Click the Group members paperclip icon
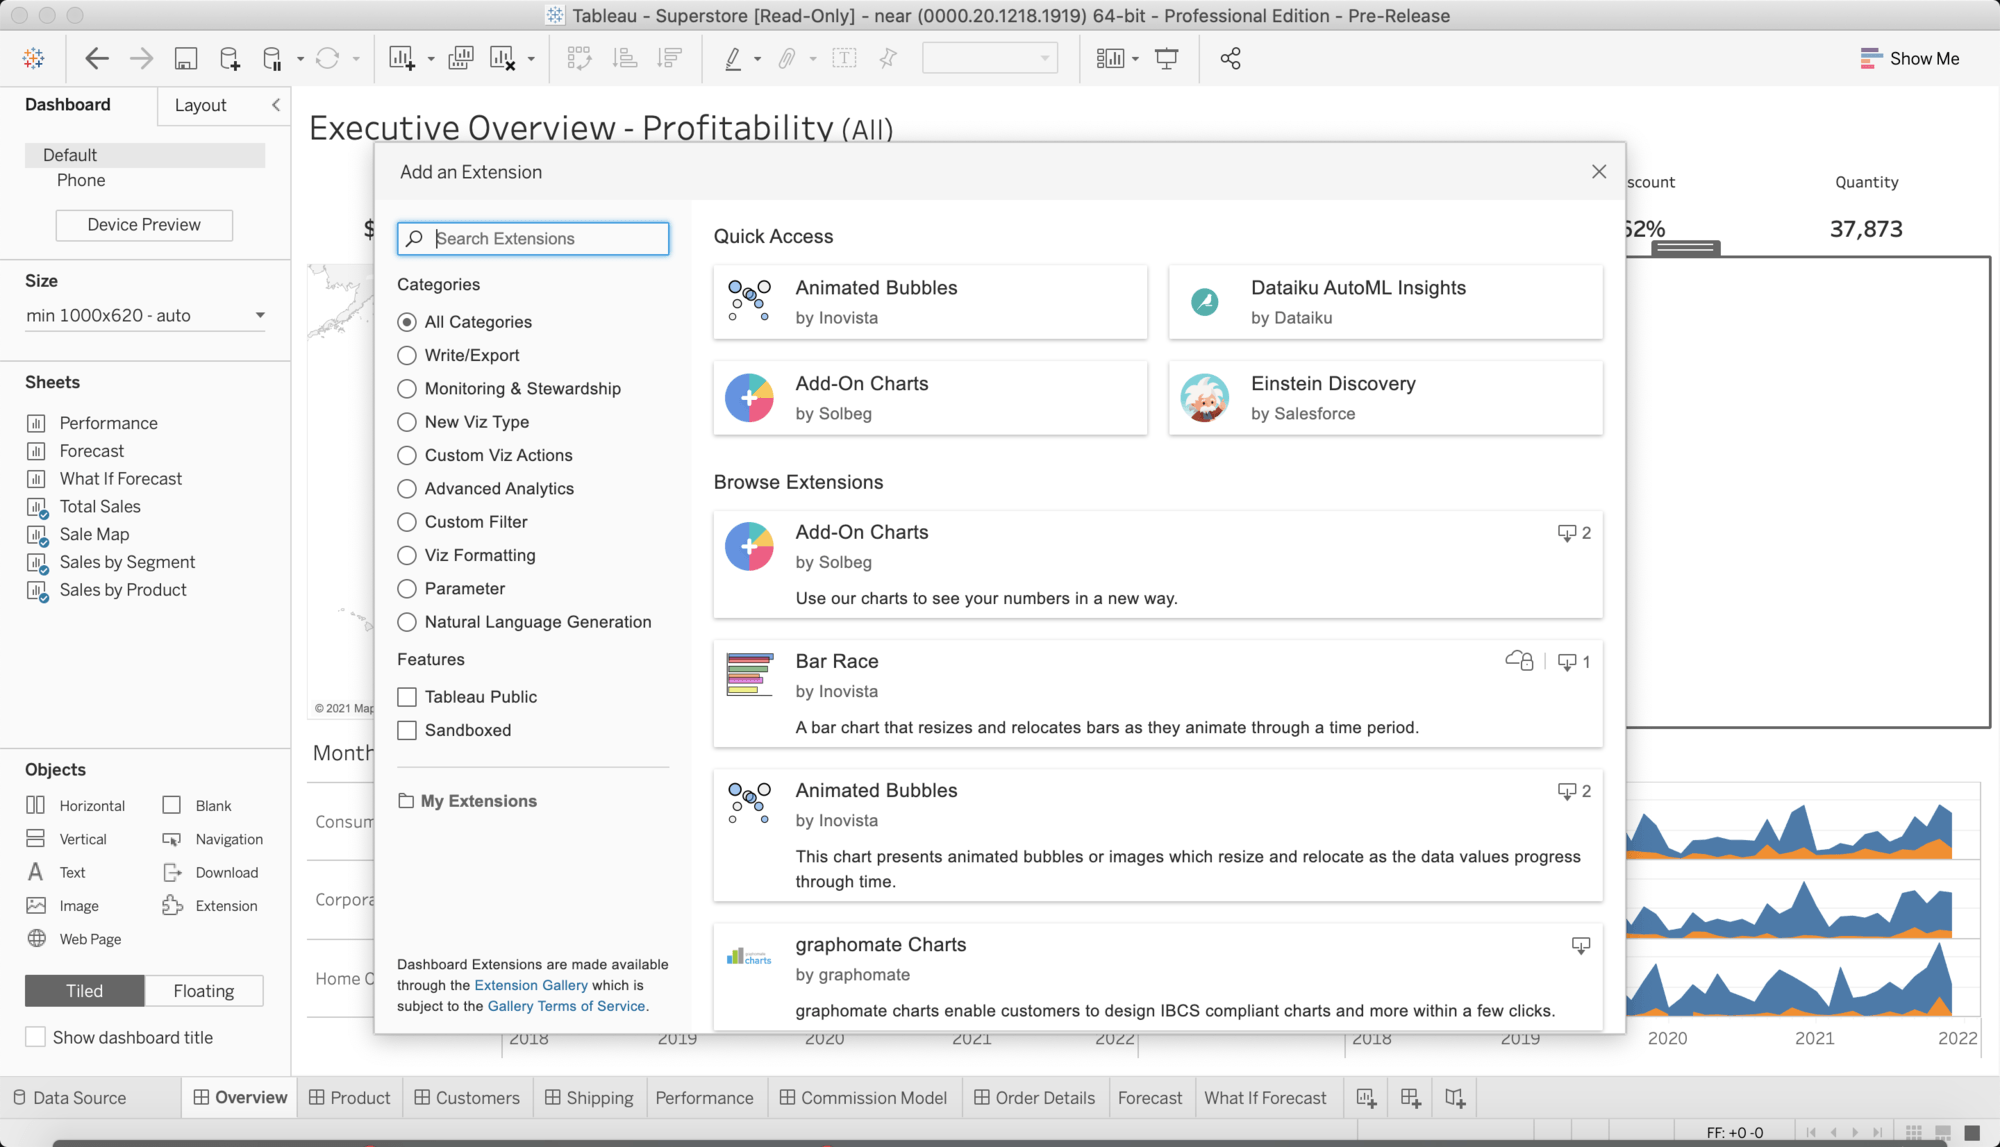 (x=788, y=58)
